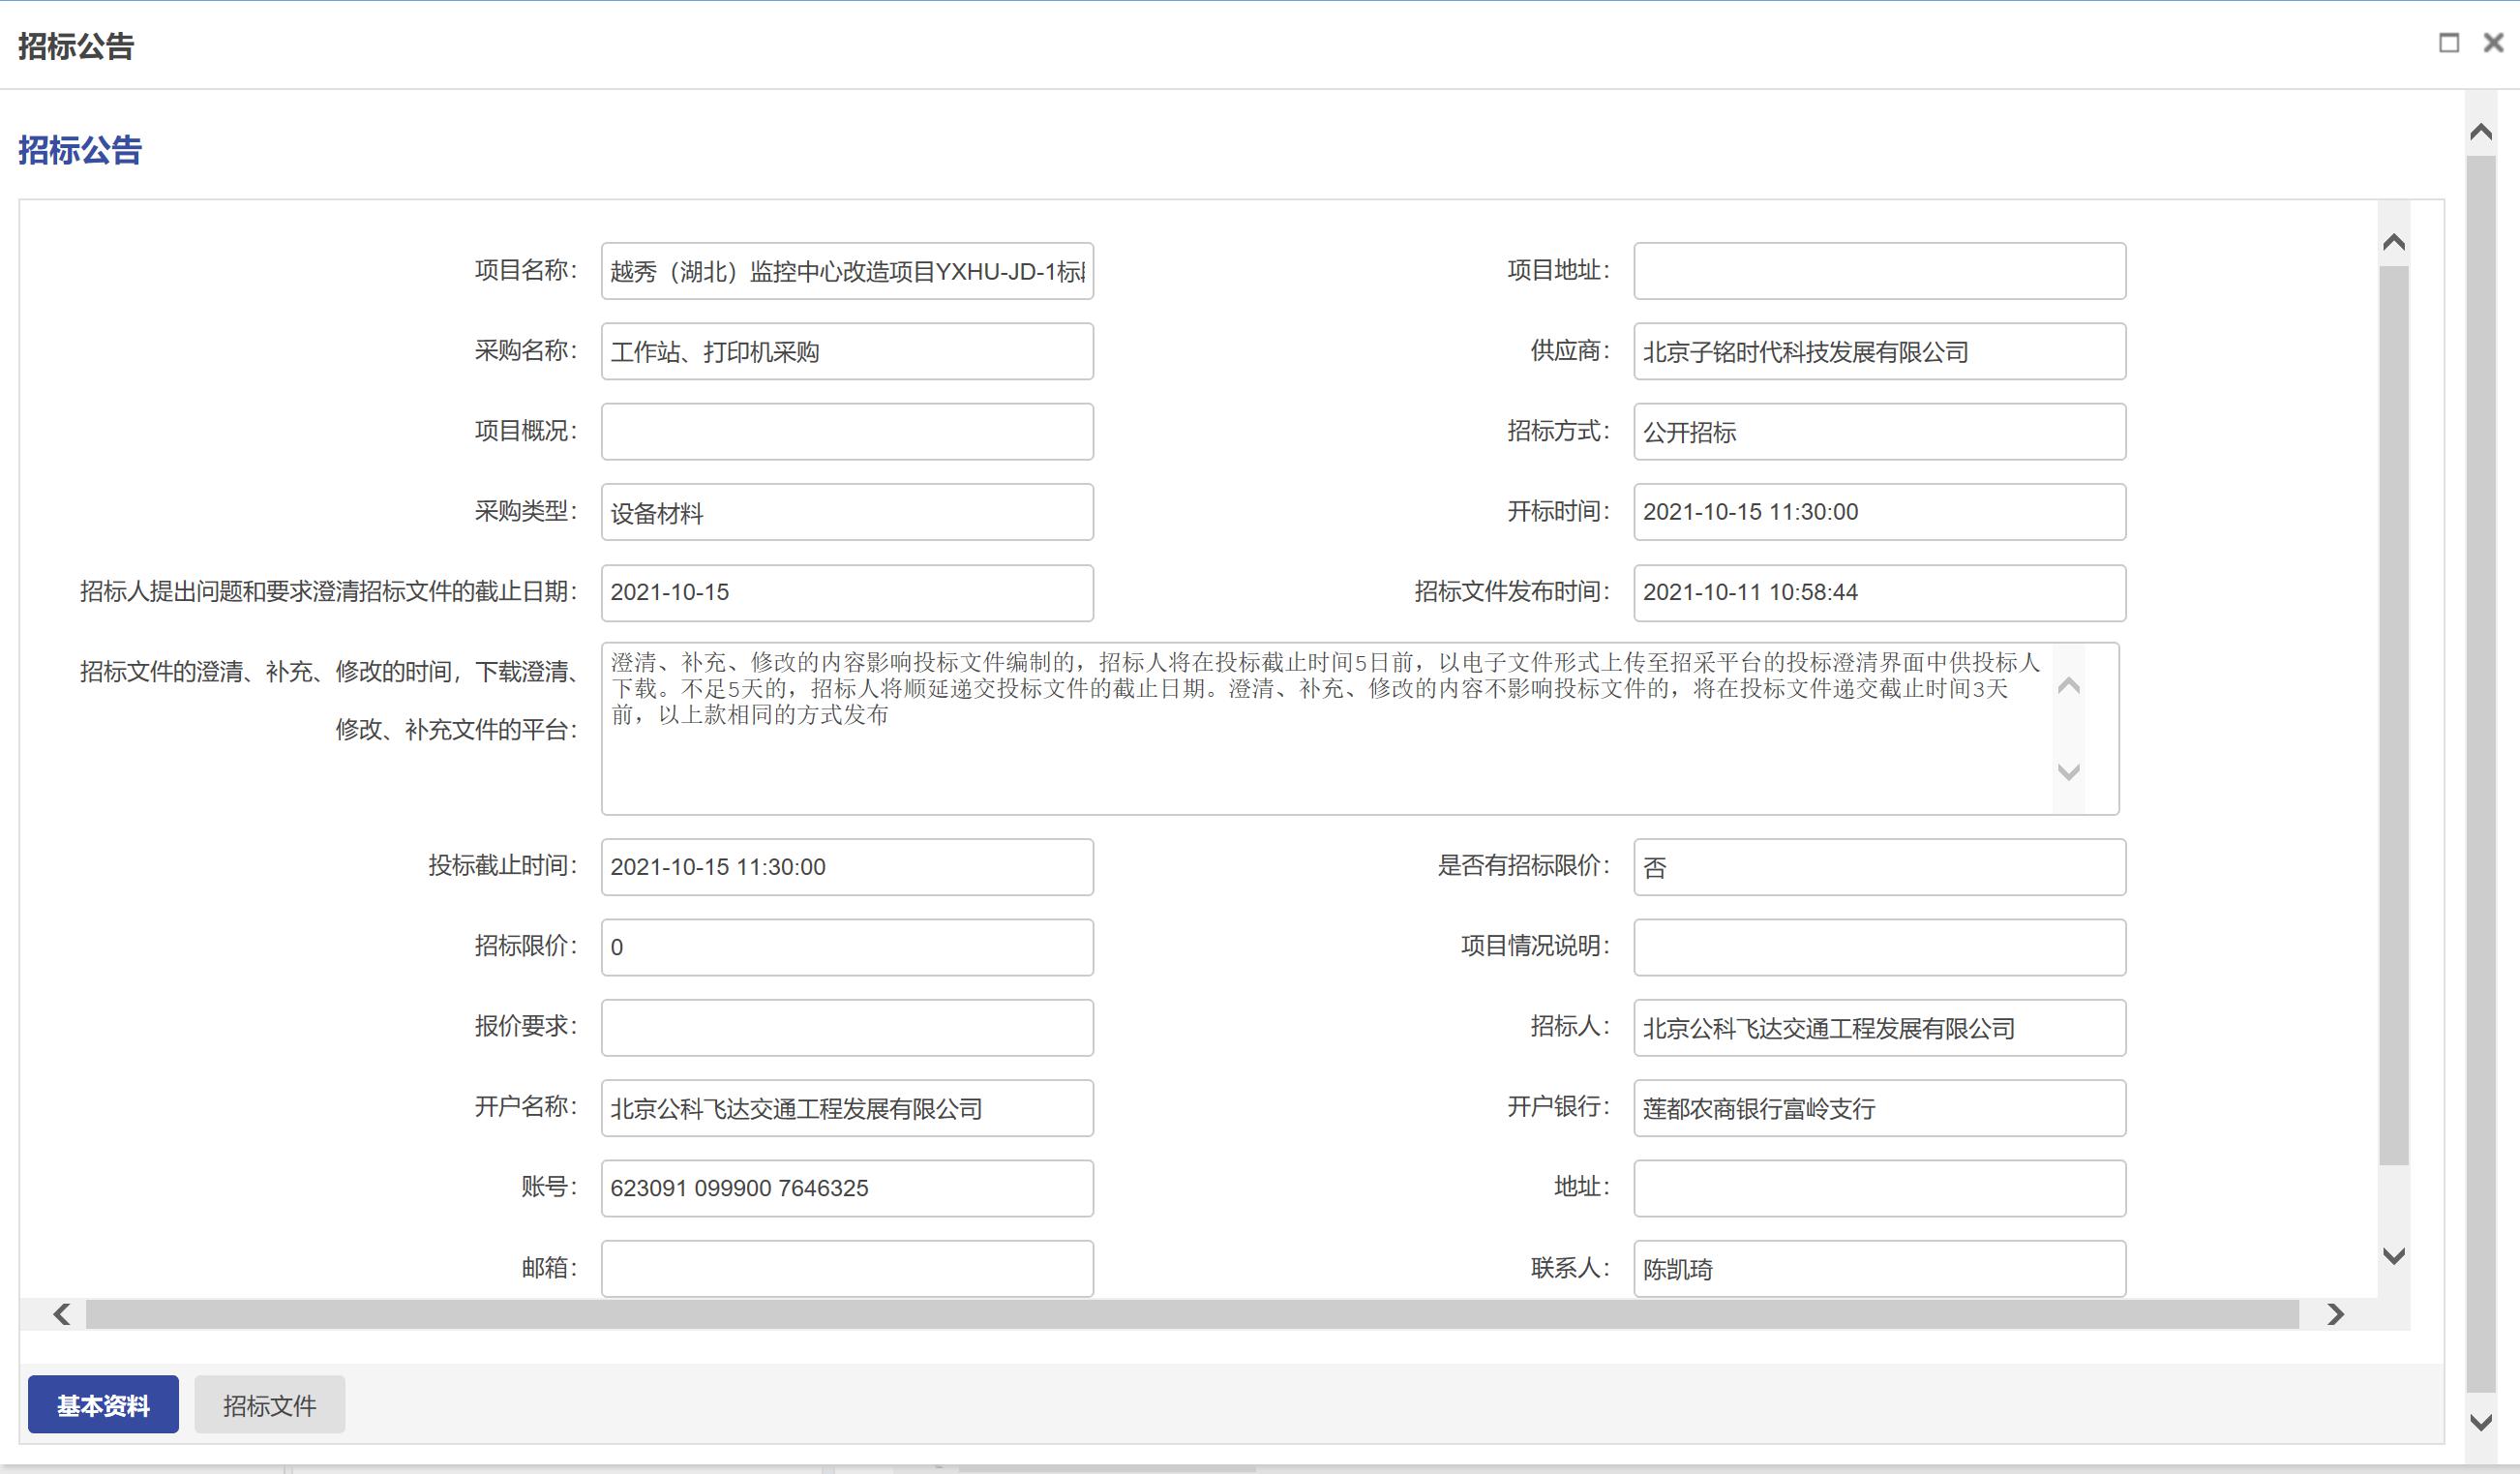The image size is (2520, 1474).
Task: Click outer scrollbar down arrow
Action: pyautogui.click(x=2481, y=1422)
